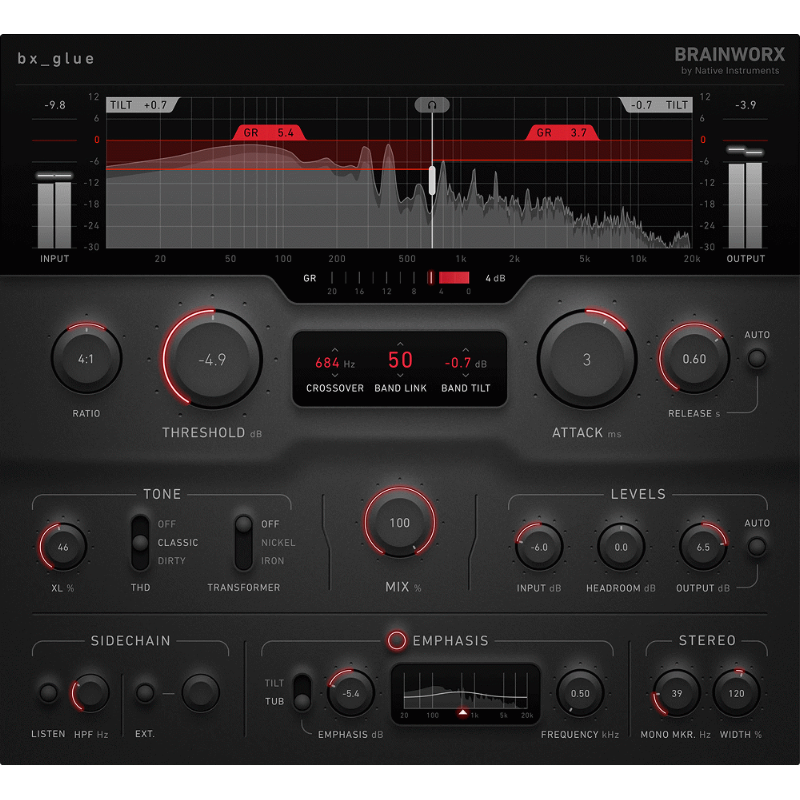
Task: Click the bx_glue plugin title
Action: 56,59
